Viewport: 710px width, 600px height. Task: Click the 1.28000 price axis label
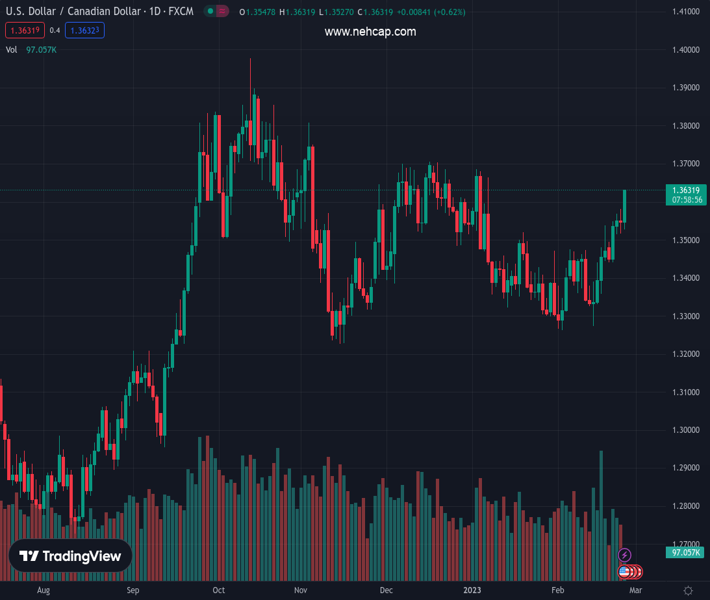[686, 506]
